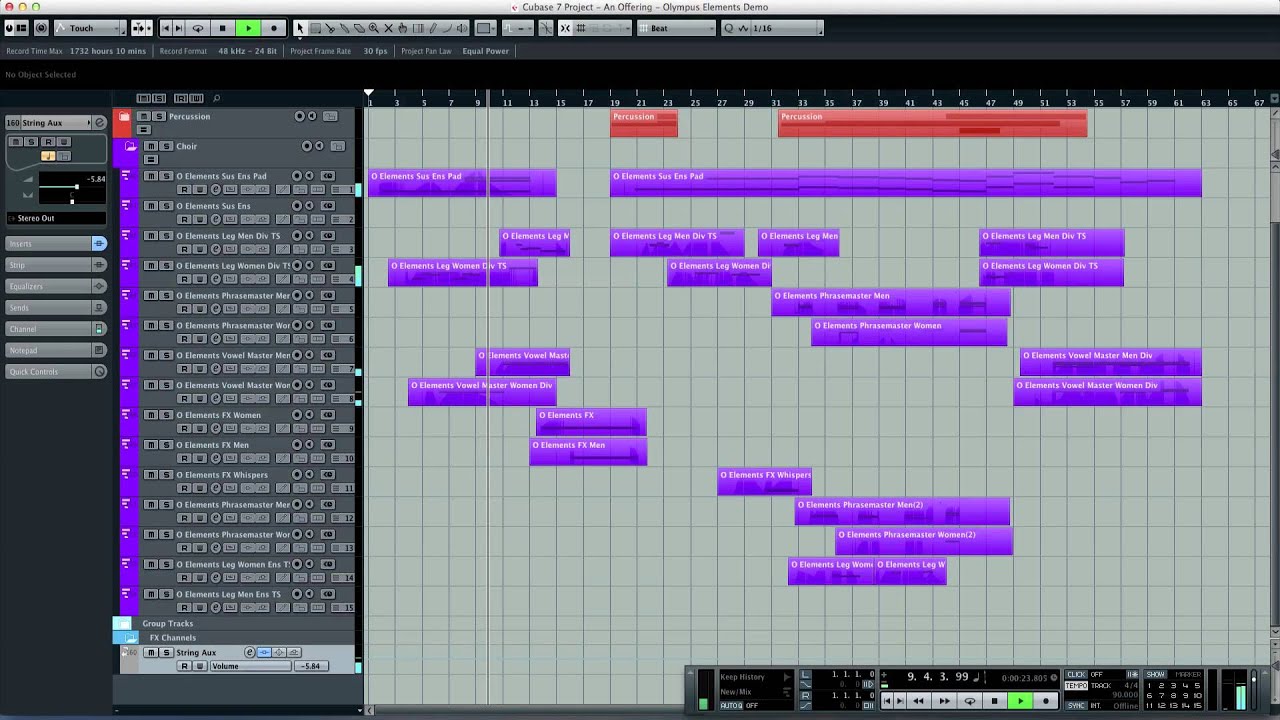
Task: Click fast forward in transport panel
Action: click(945, 701)
